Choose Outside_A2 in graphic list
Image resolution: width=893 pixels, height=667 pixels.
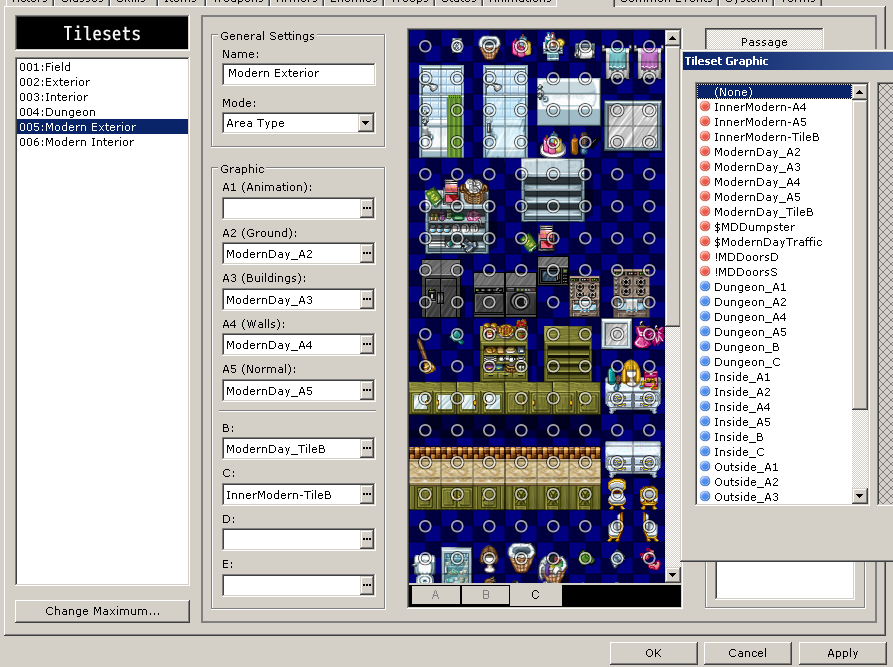775,482
